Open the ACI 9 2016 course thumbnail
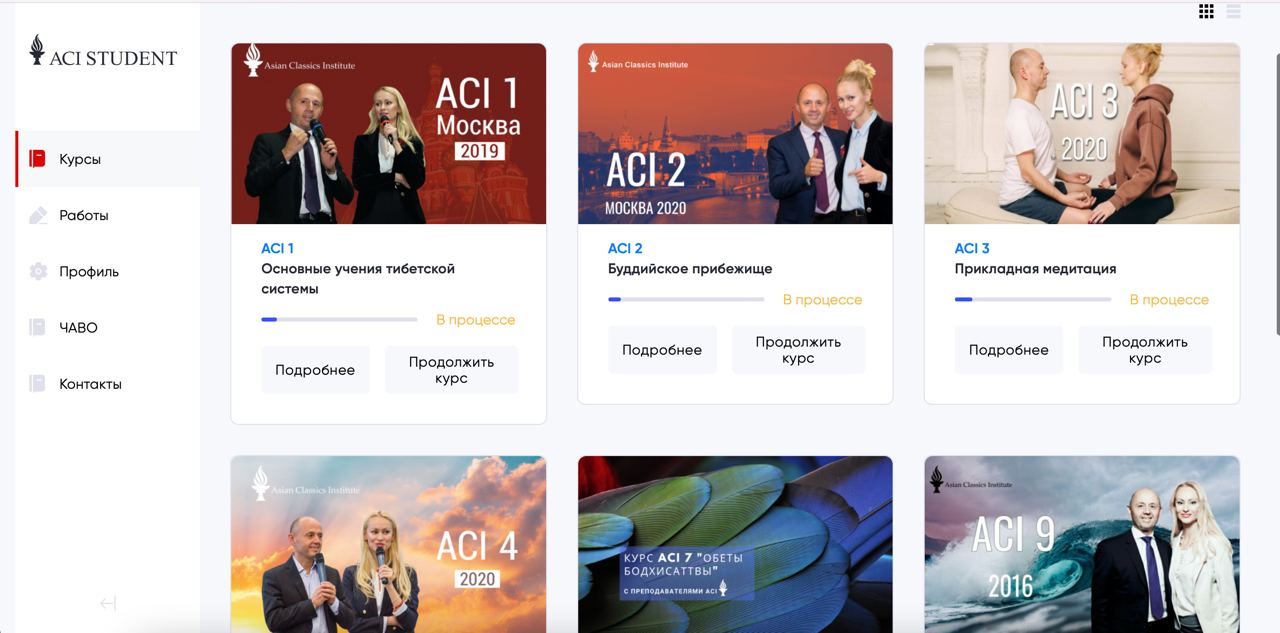 coord(1082,544)
